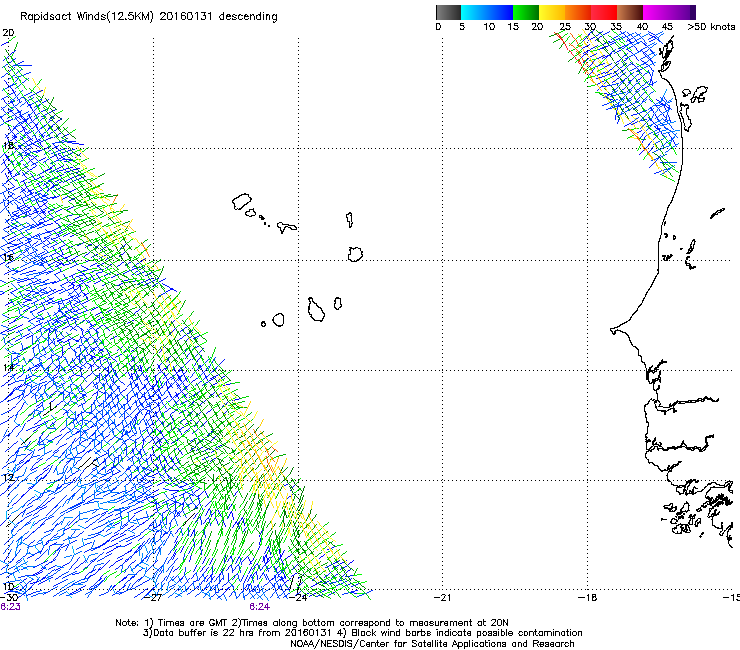
Task: Click the dark purple 45–50 knots legend segment
Action: point(682,12)
